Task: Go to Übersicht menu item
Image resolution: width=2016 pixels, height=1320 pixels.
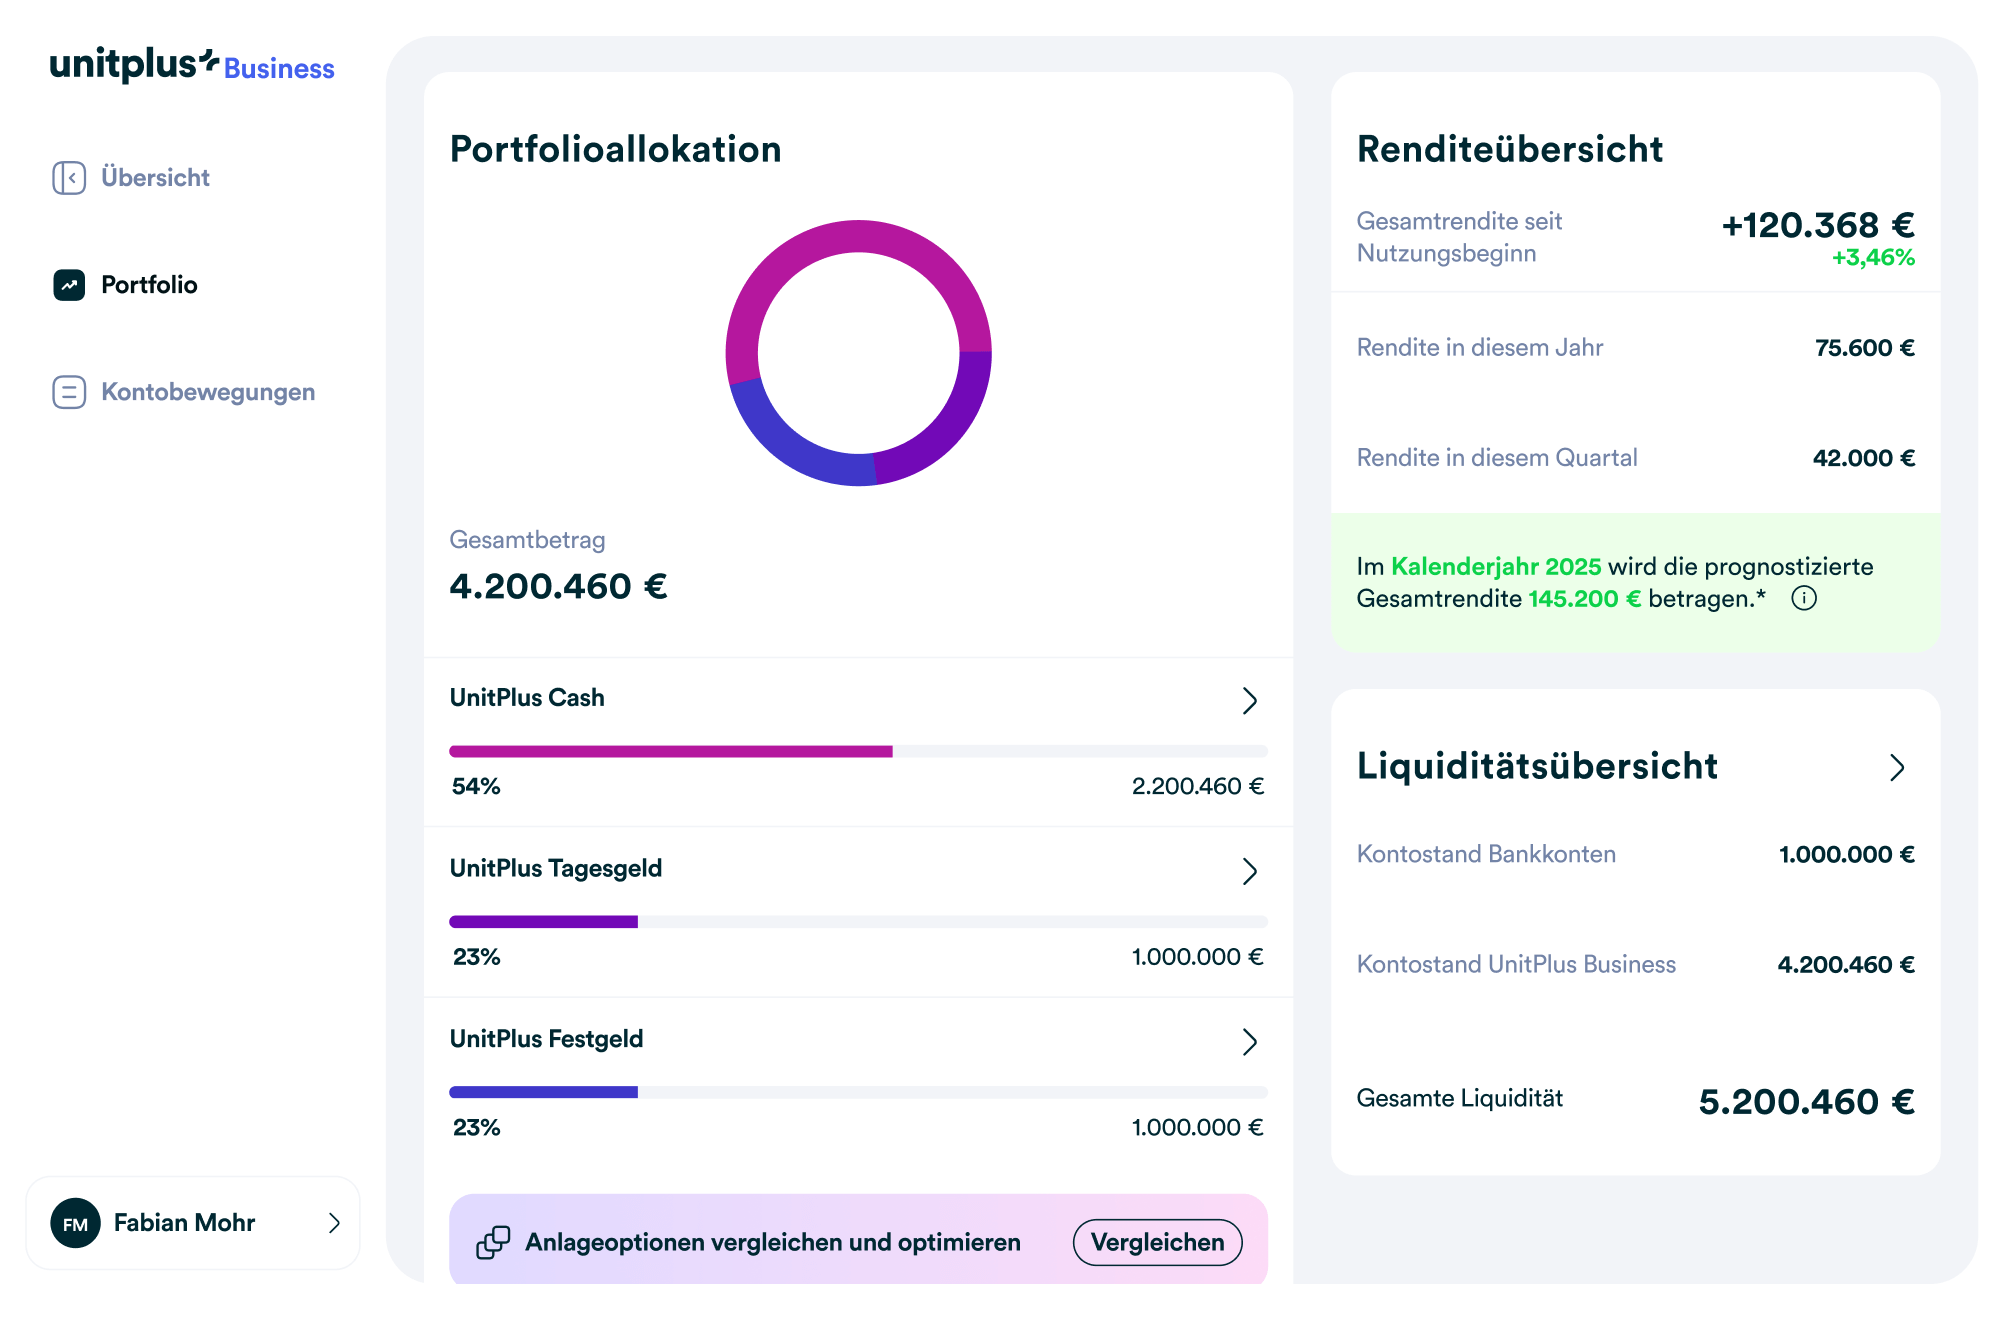Action: click(155, 178)
